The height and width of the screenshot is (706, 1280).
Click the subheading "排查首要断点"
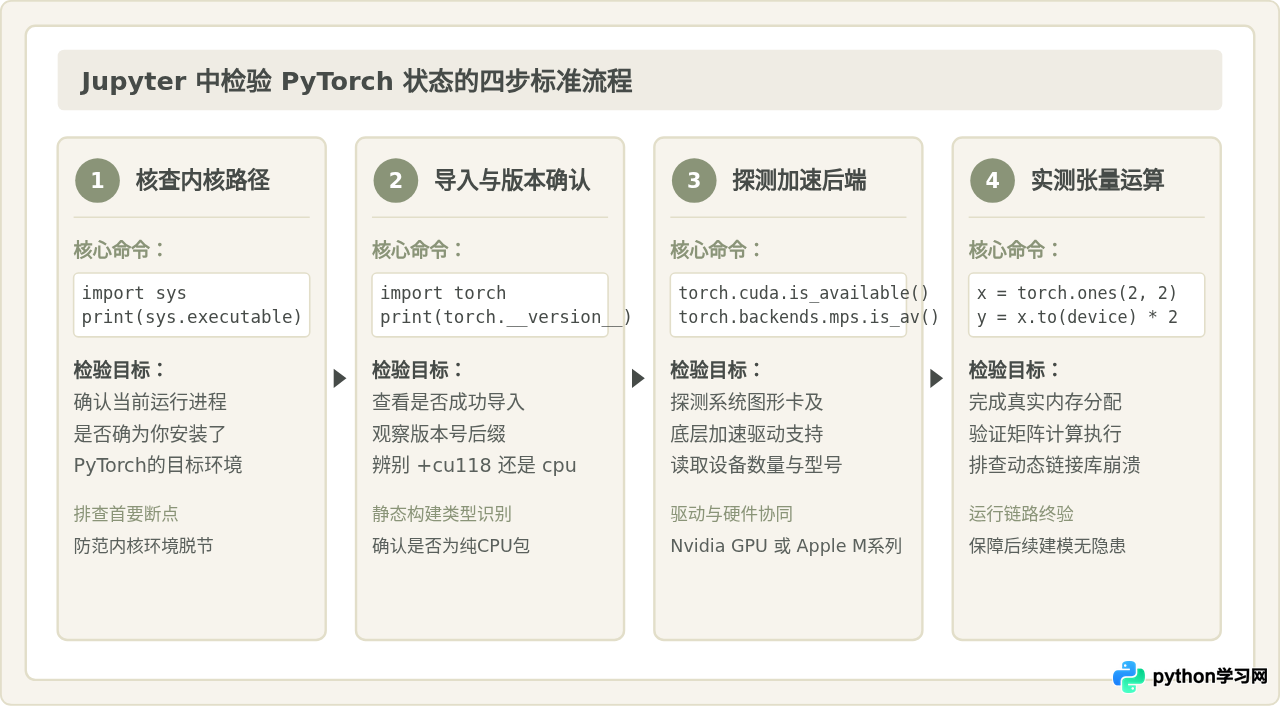pyautogui.click(x=126, y=514)
